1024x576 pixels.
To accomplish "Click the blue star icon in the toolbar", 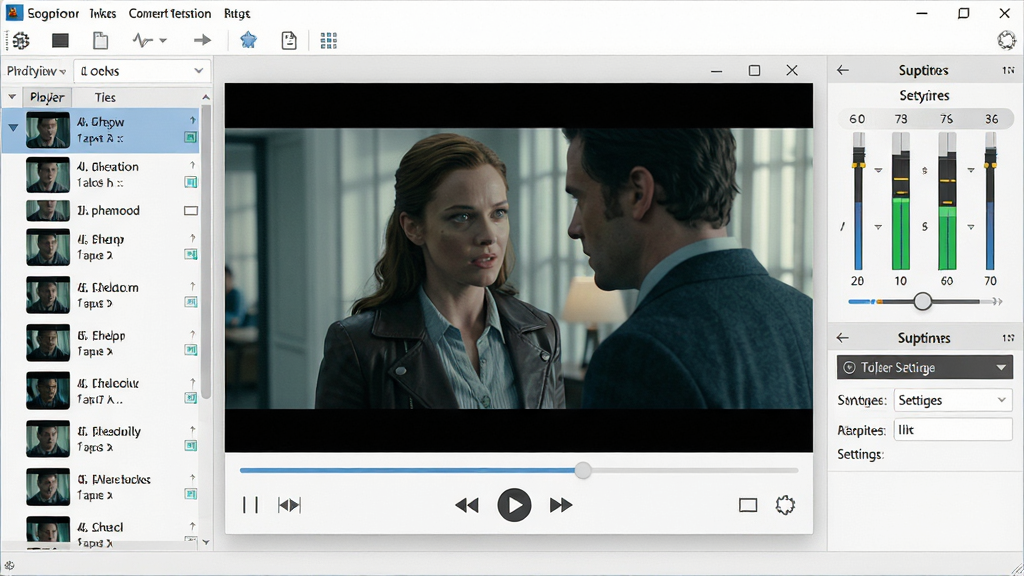I will pyautogui.click(x=248, y=40).
